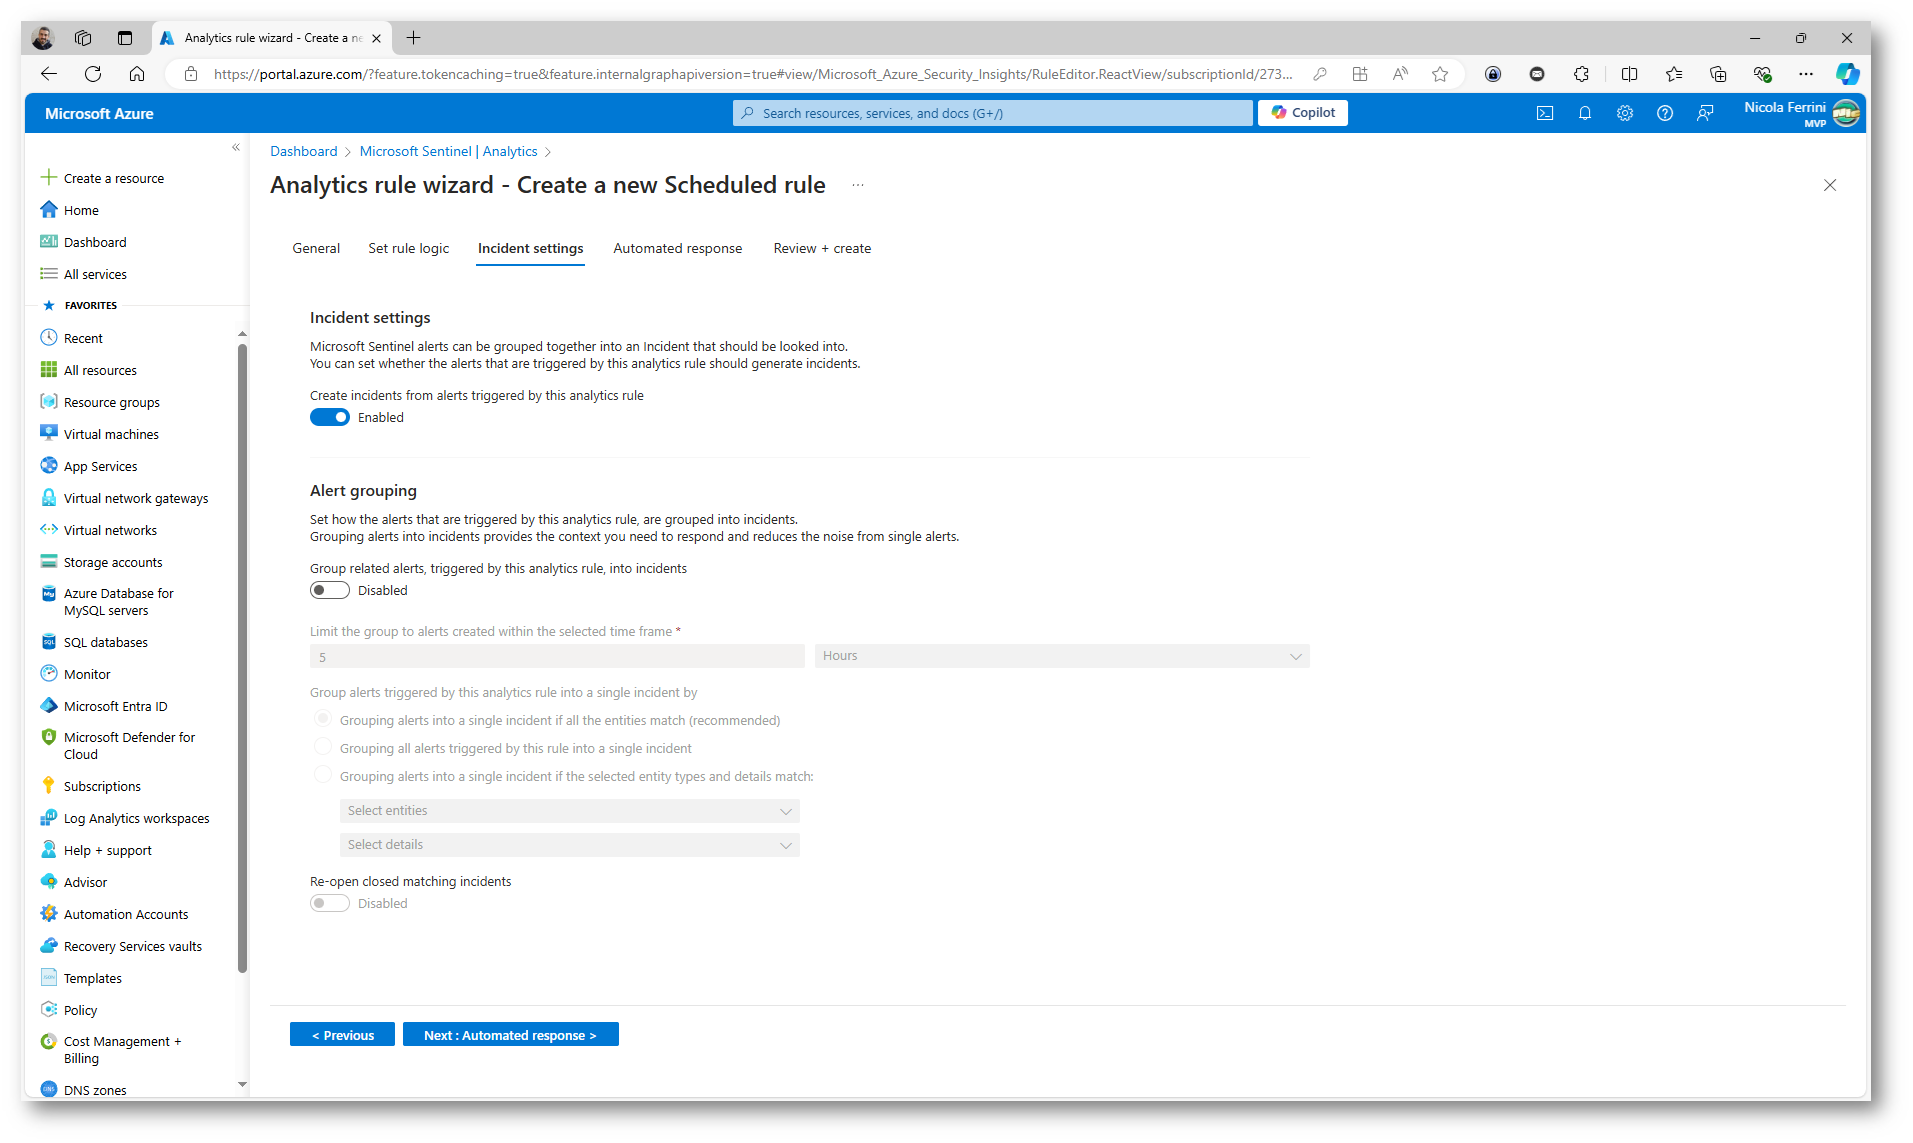Viewport: 1913px width, 1143px height.
Task: Select selected entity types match radio
Action: 322,775
